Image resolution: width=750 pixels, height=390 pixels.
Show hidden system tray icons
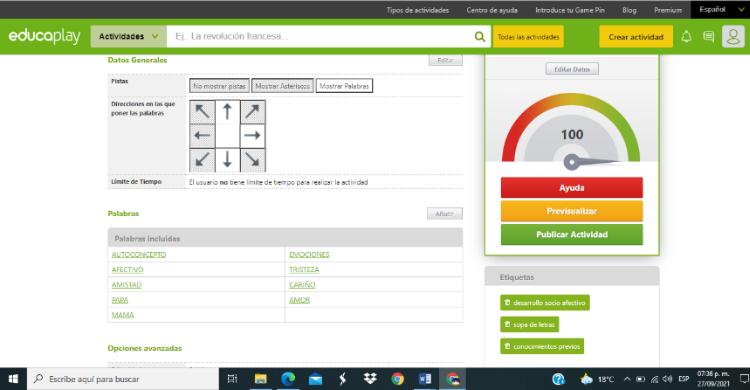point(627,379)
